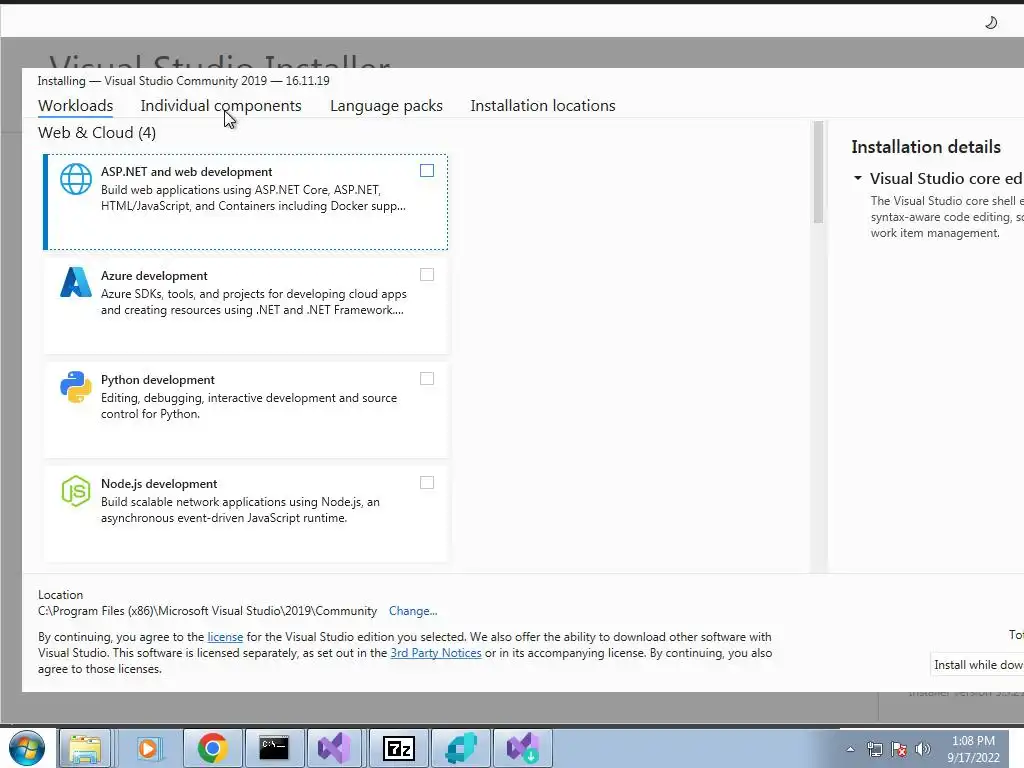Click the installation path text under Location
The height and width of the screenshot is (768, 1024).
(207, 611)
